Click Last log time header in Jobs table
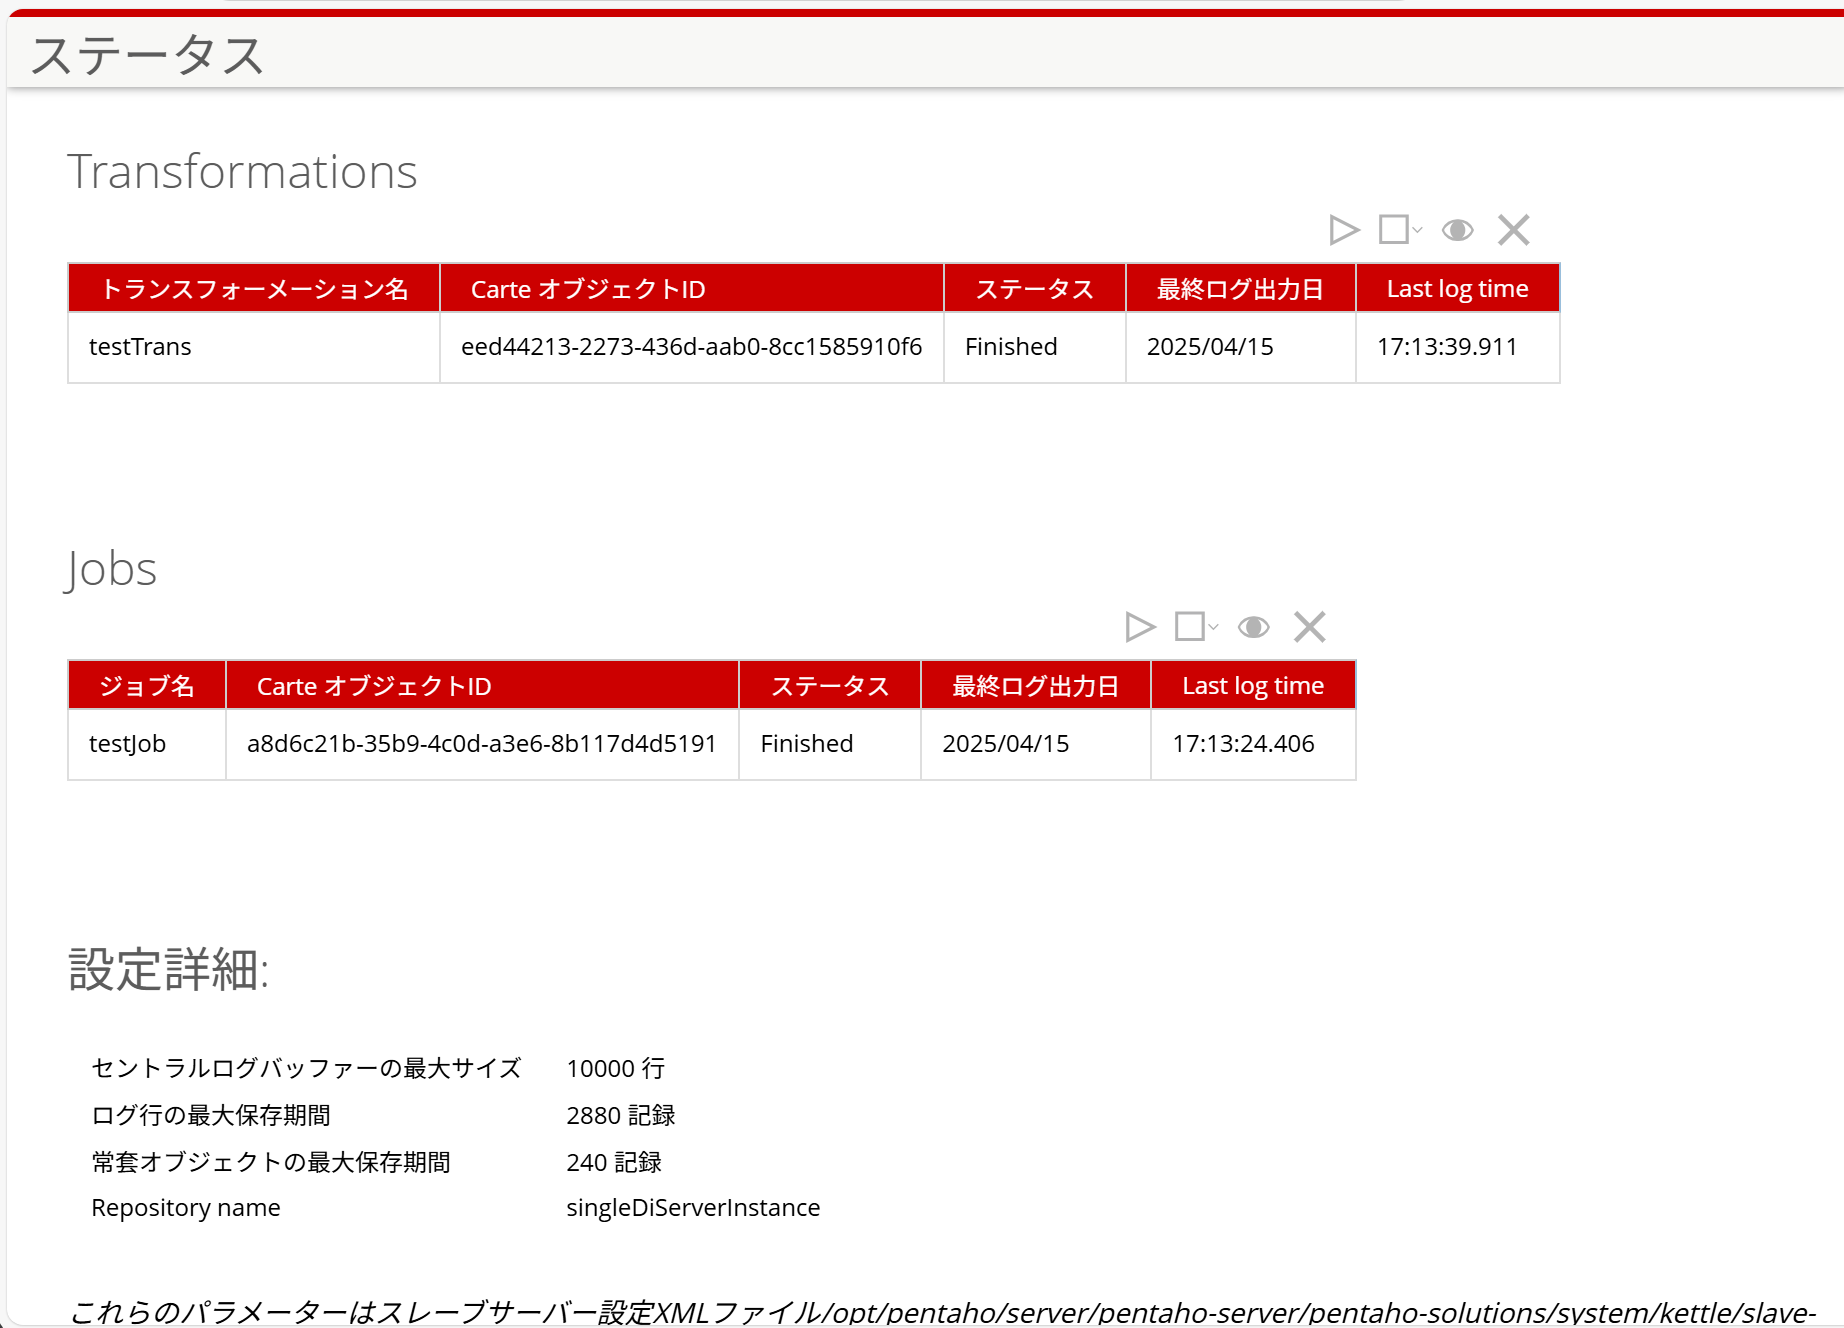 click(1253, 686)
